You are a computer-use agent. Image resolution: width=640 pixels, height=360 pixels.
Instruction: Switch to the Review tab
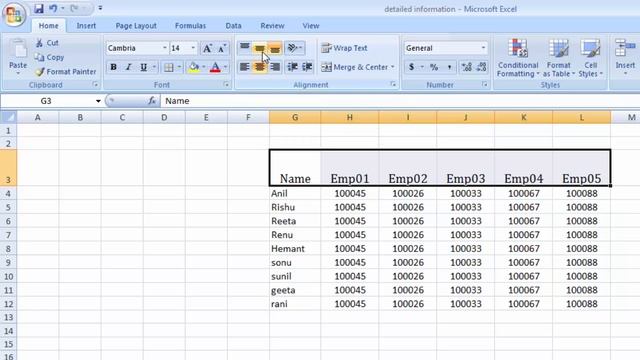point(272,26)
